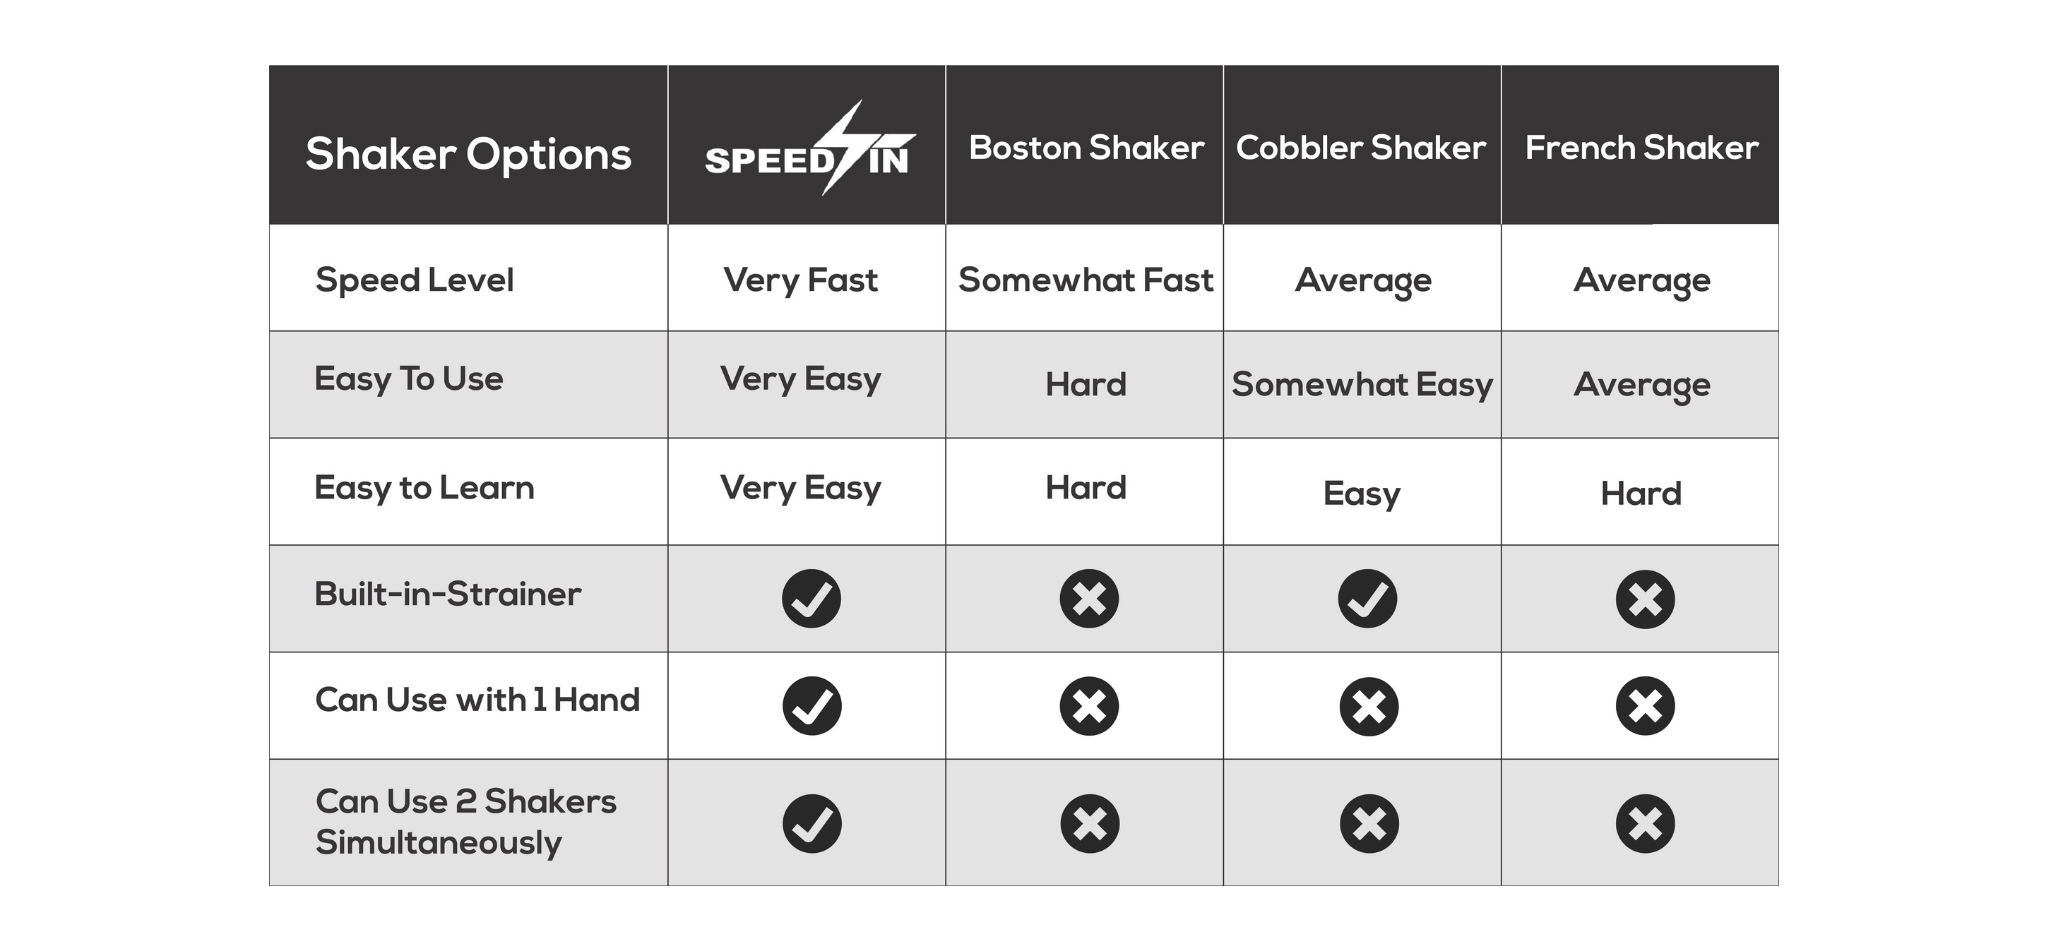Click French Shaker's one-hand use X icon
2048x950 pixels.
pos(1645,706)
